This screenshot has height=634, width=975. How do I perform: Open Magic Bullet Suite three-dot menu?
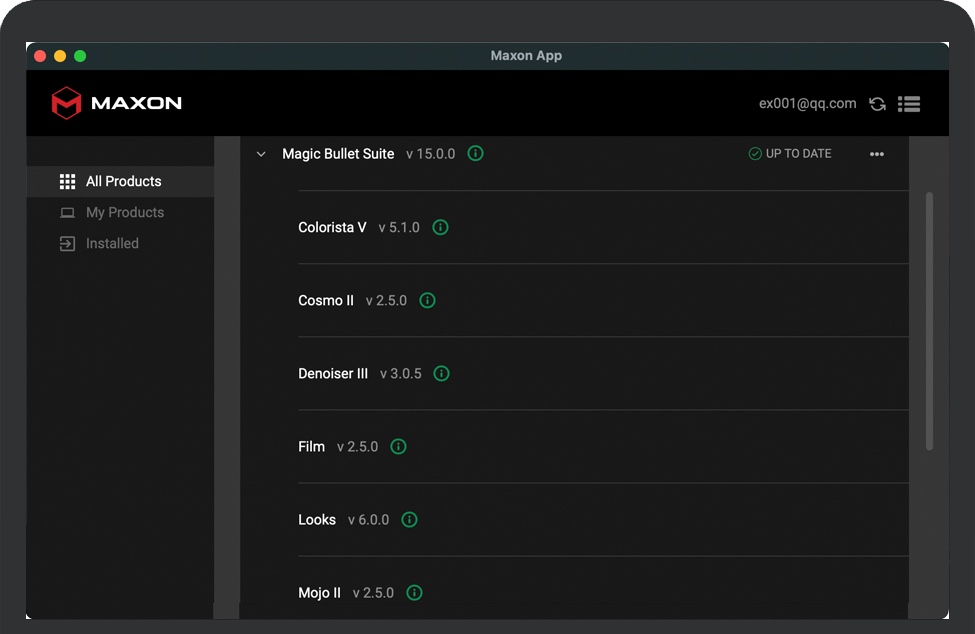pos(877,154)
